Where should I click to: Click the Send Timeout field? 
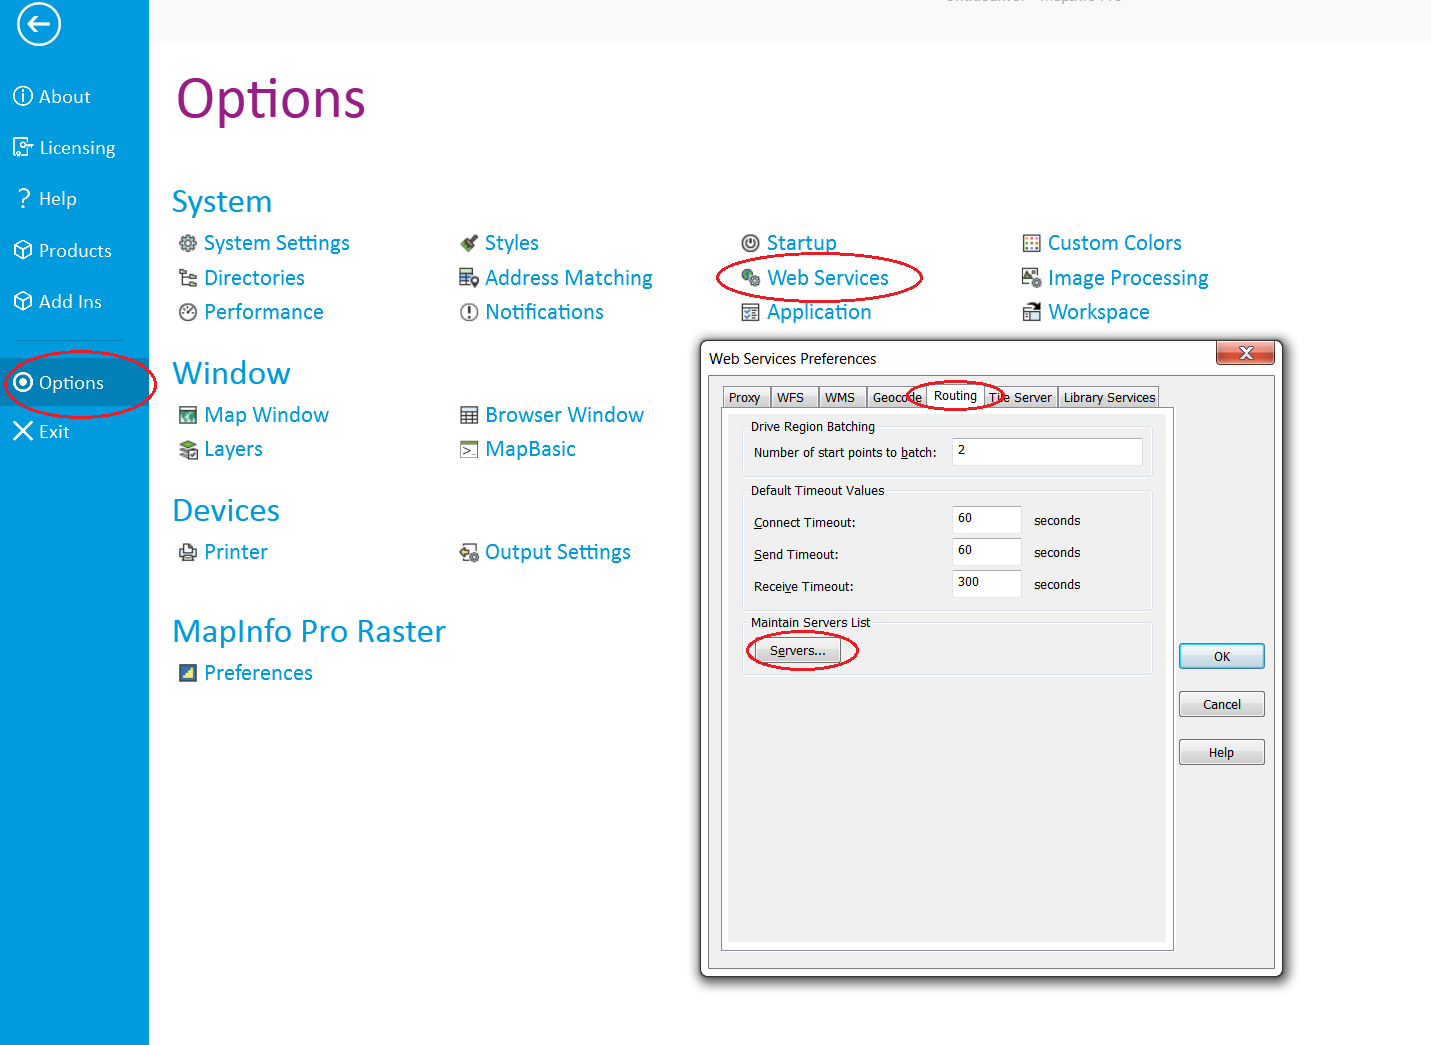(x=987, y=552)
